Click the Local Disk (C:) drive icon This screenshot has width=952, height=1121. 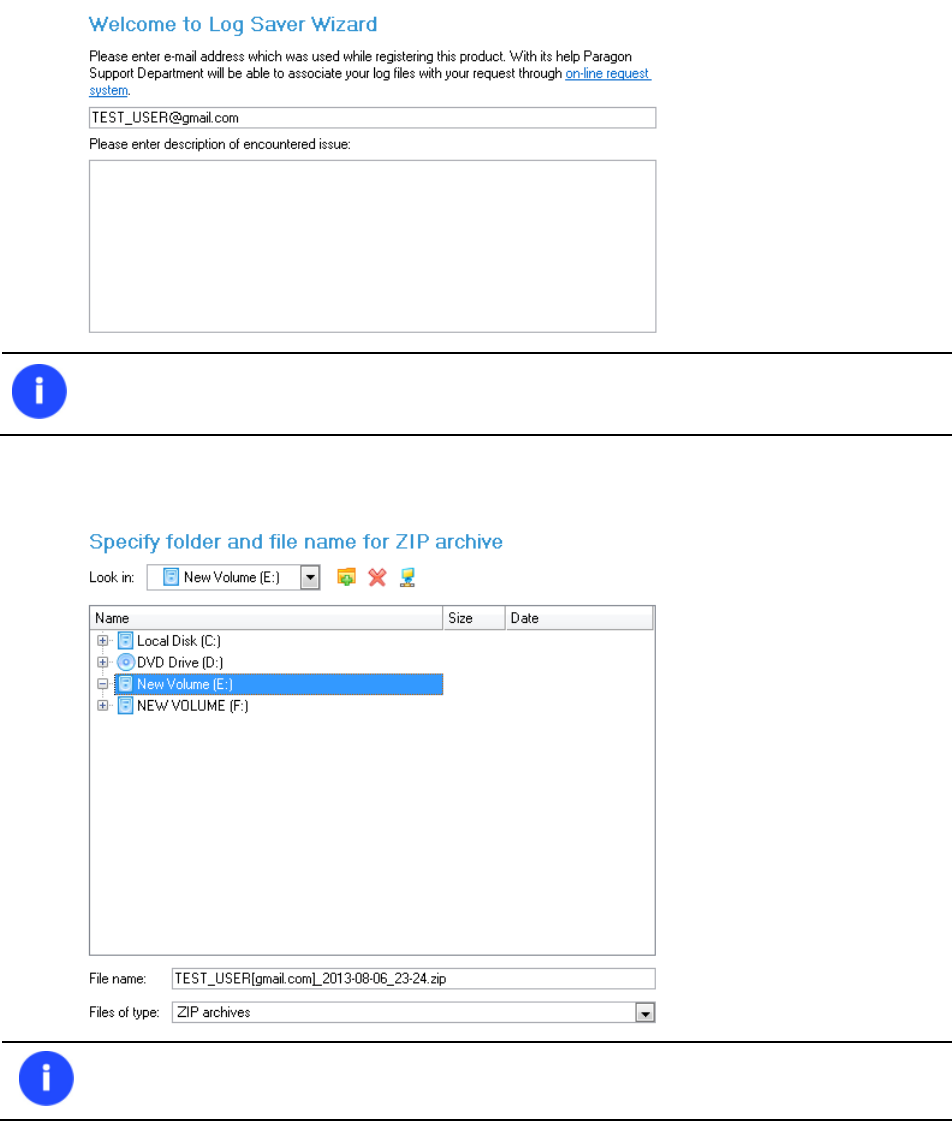(126, 641)
